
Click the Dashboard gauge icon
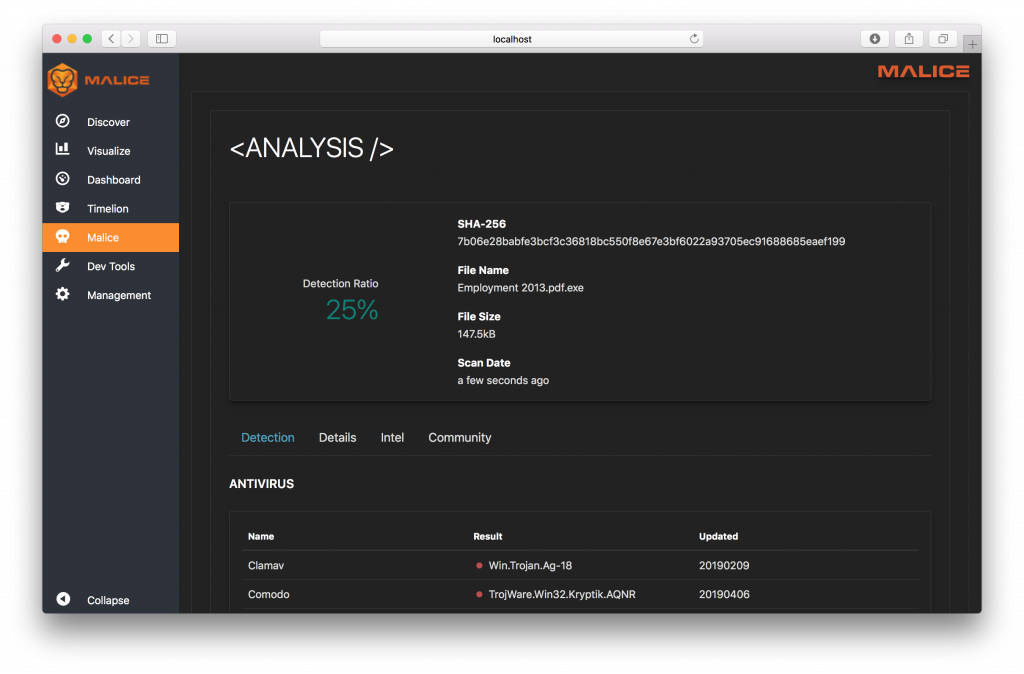[63, 178]
